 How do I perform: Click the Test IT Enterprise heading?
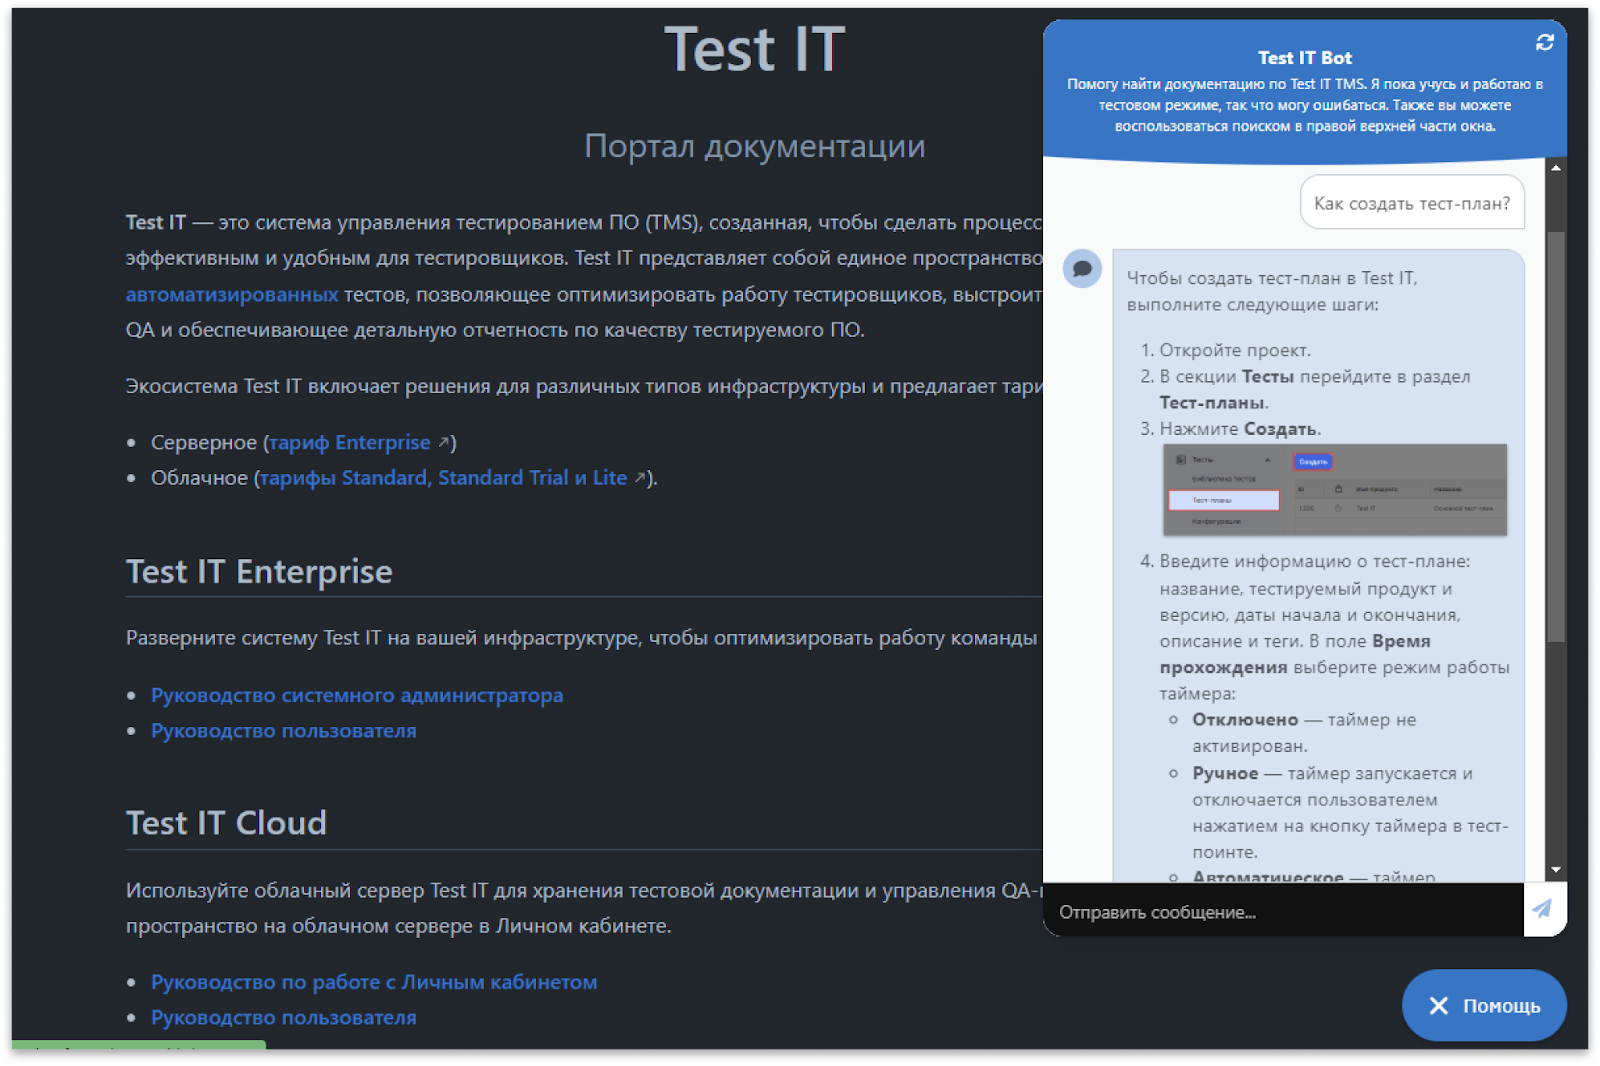(x=259, y=572)
